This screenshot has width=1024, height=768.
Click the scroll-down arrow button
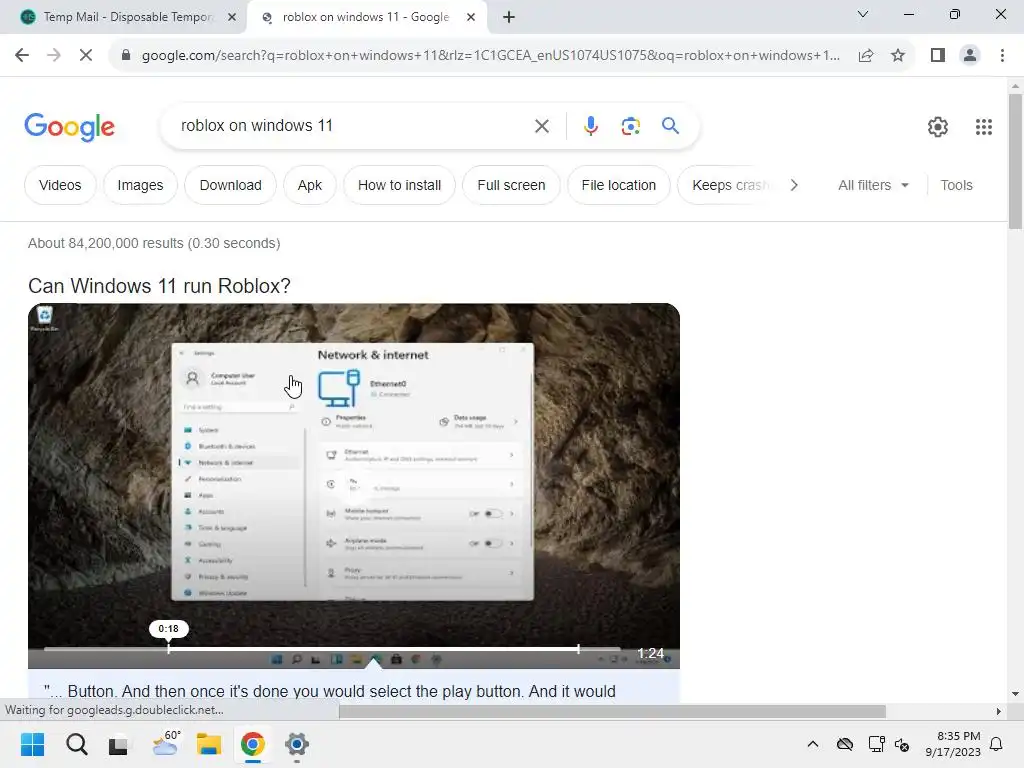pyautogui.click(x=1015, y=694)
